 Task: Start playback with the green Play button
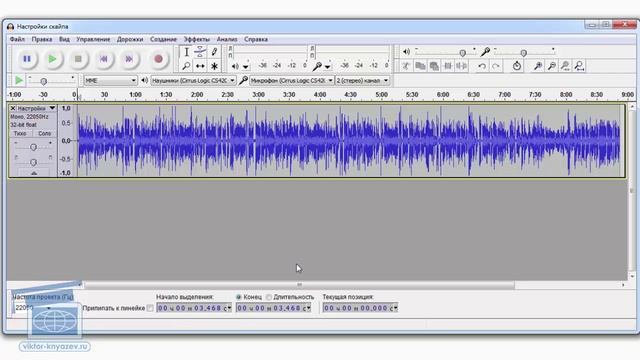tap(52, 59)
